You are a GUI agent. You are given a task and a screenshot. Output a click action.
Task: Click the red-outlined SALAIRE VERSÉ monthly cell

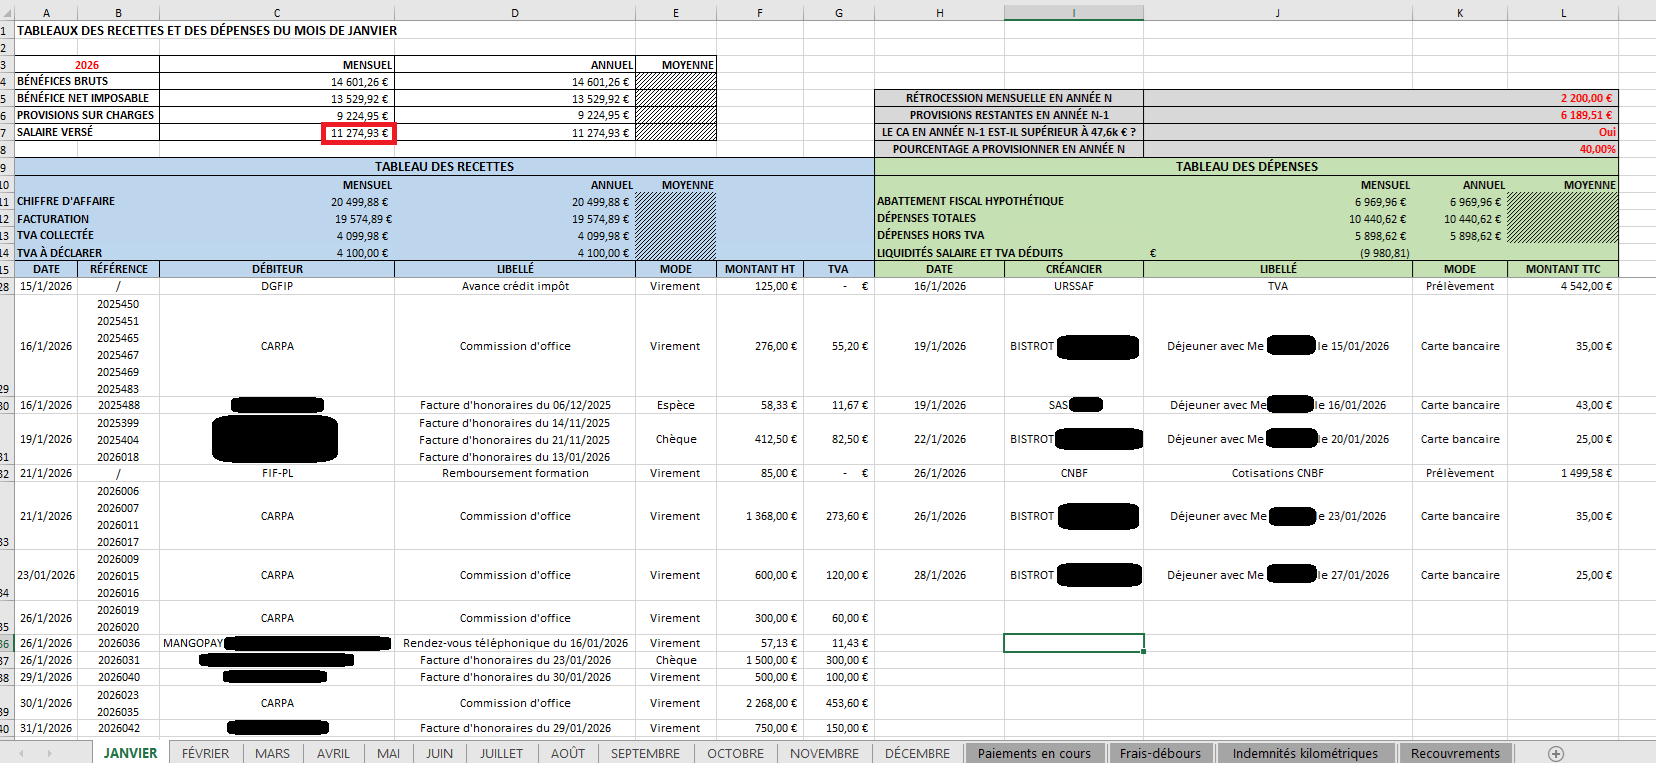(x=359, y=133)
